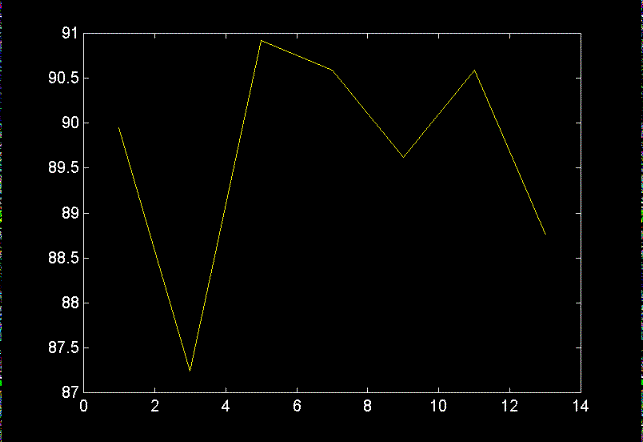Click the y-axis tick label 88.5
The width and height of the screenshot is (643, 442).
pyautogui.click(x=62, y=258)
